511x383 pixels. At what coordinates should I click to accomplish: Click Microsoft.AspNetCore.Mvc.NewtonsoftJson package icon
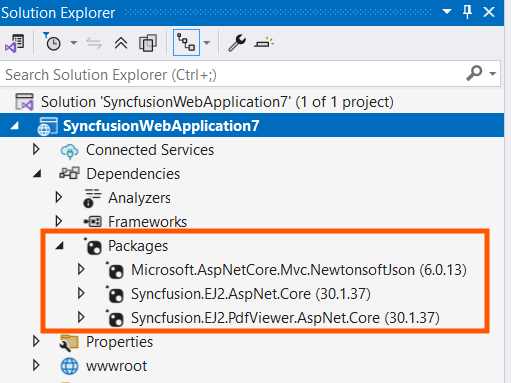(x=115, y=270)
